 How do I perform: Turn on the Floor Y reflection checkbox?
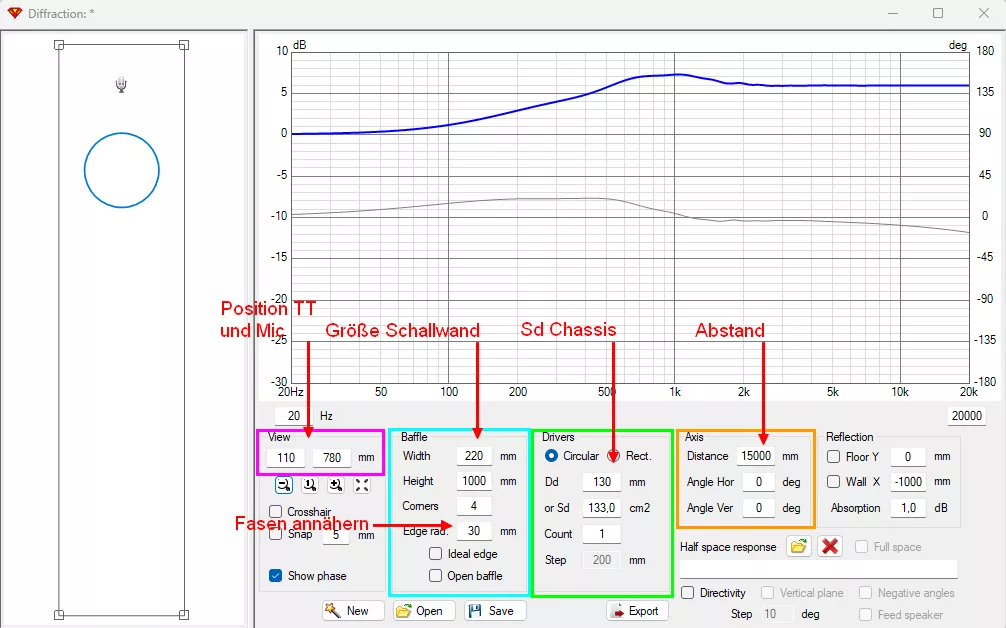[834, 456]
